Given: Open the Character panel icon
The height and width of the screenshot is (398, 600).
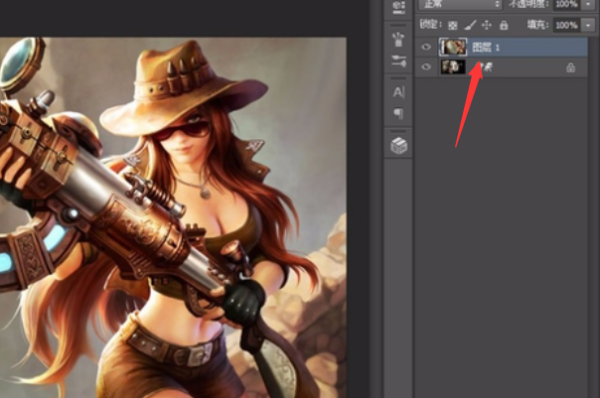Looking at the screenshot, I should (398, 92).
